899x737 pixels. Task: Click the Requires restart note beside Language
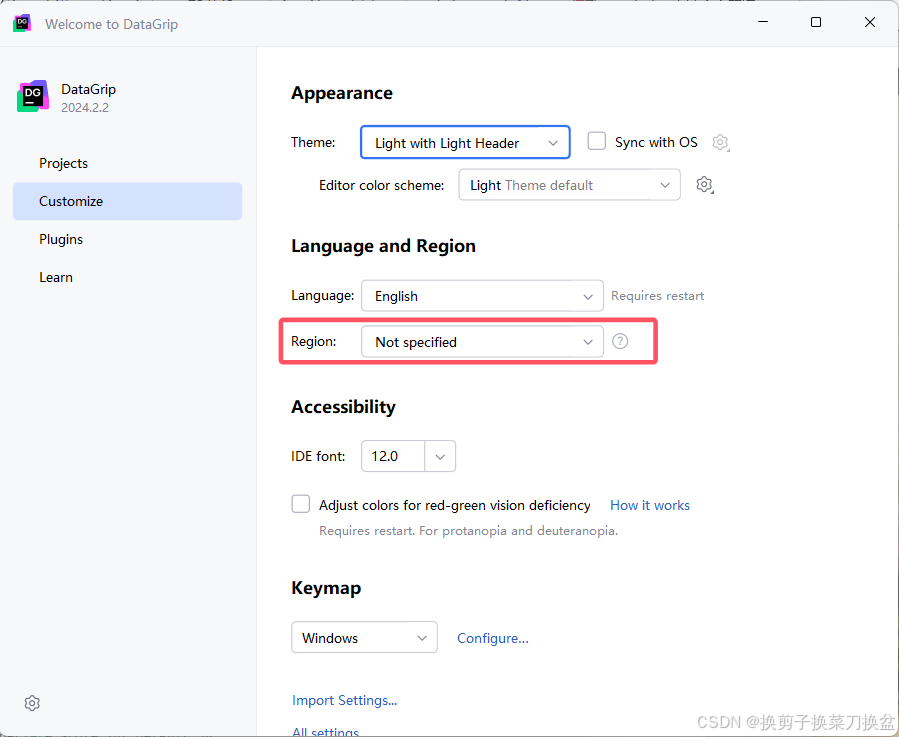(x=658, y=296)
